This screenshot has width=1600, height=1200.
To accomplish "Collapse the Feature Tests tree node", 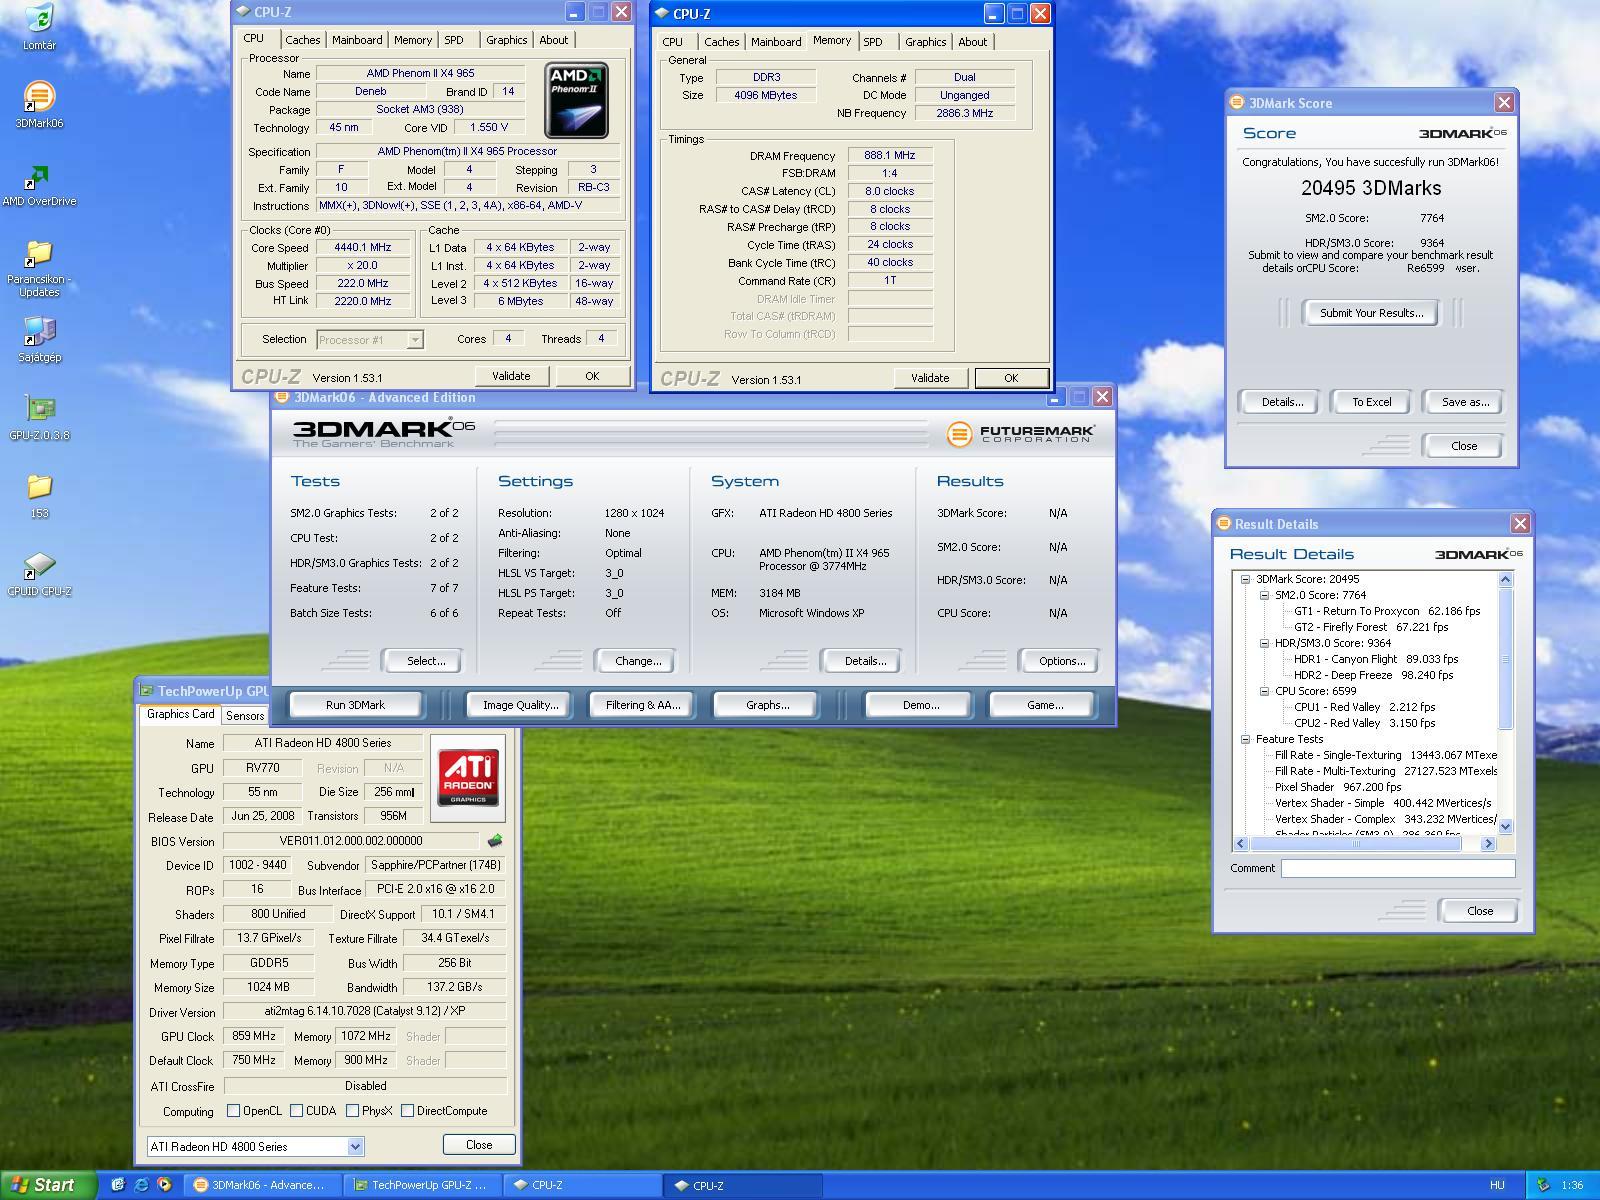I will coord(1246,739).
